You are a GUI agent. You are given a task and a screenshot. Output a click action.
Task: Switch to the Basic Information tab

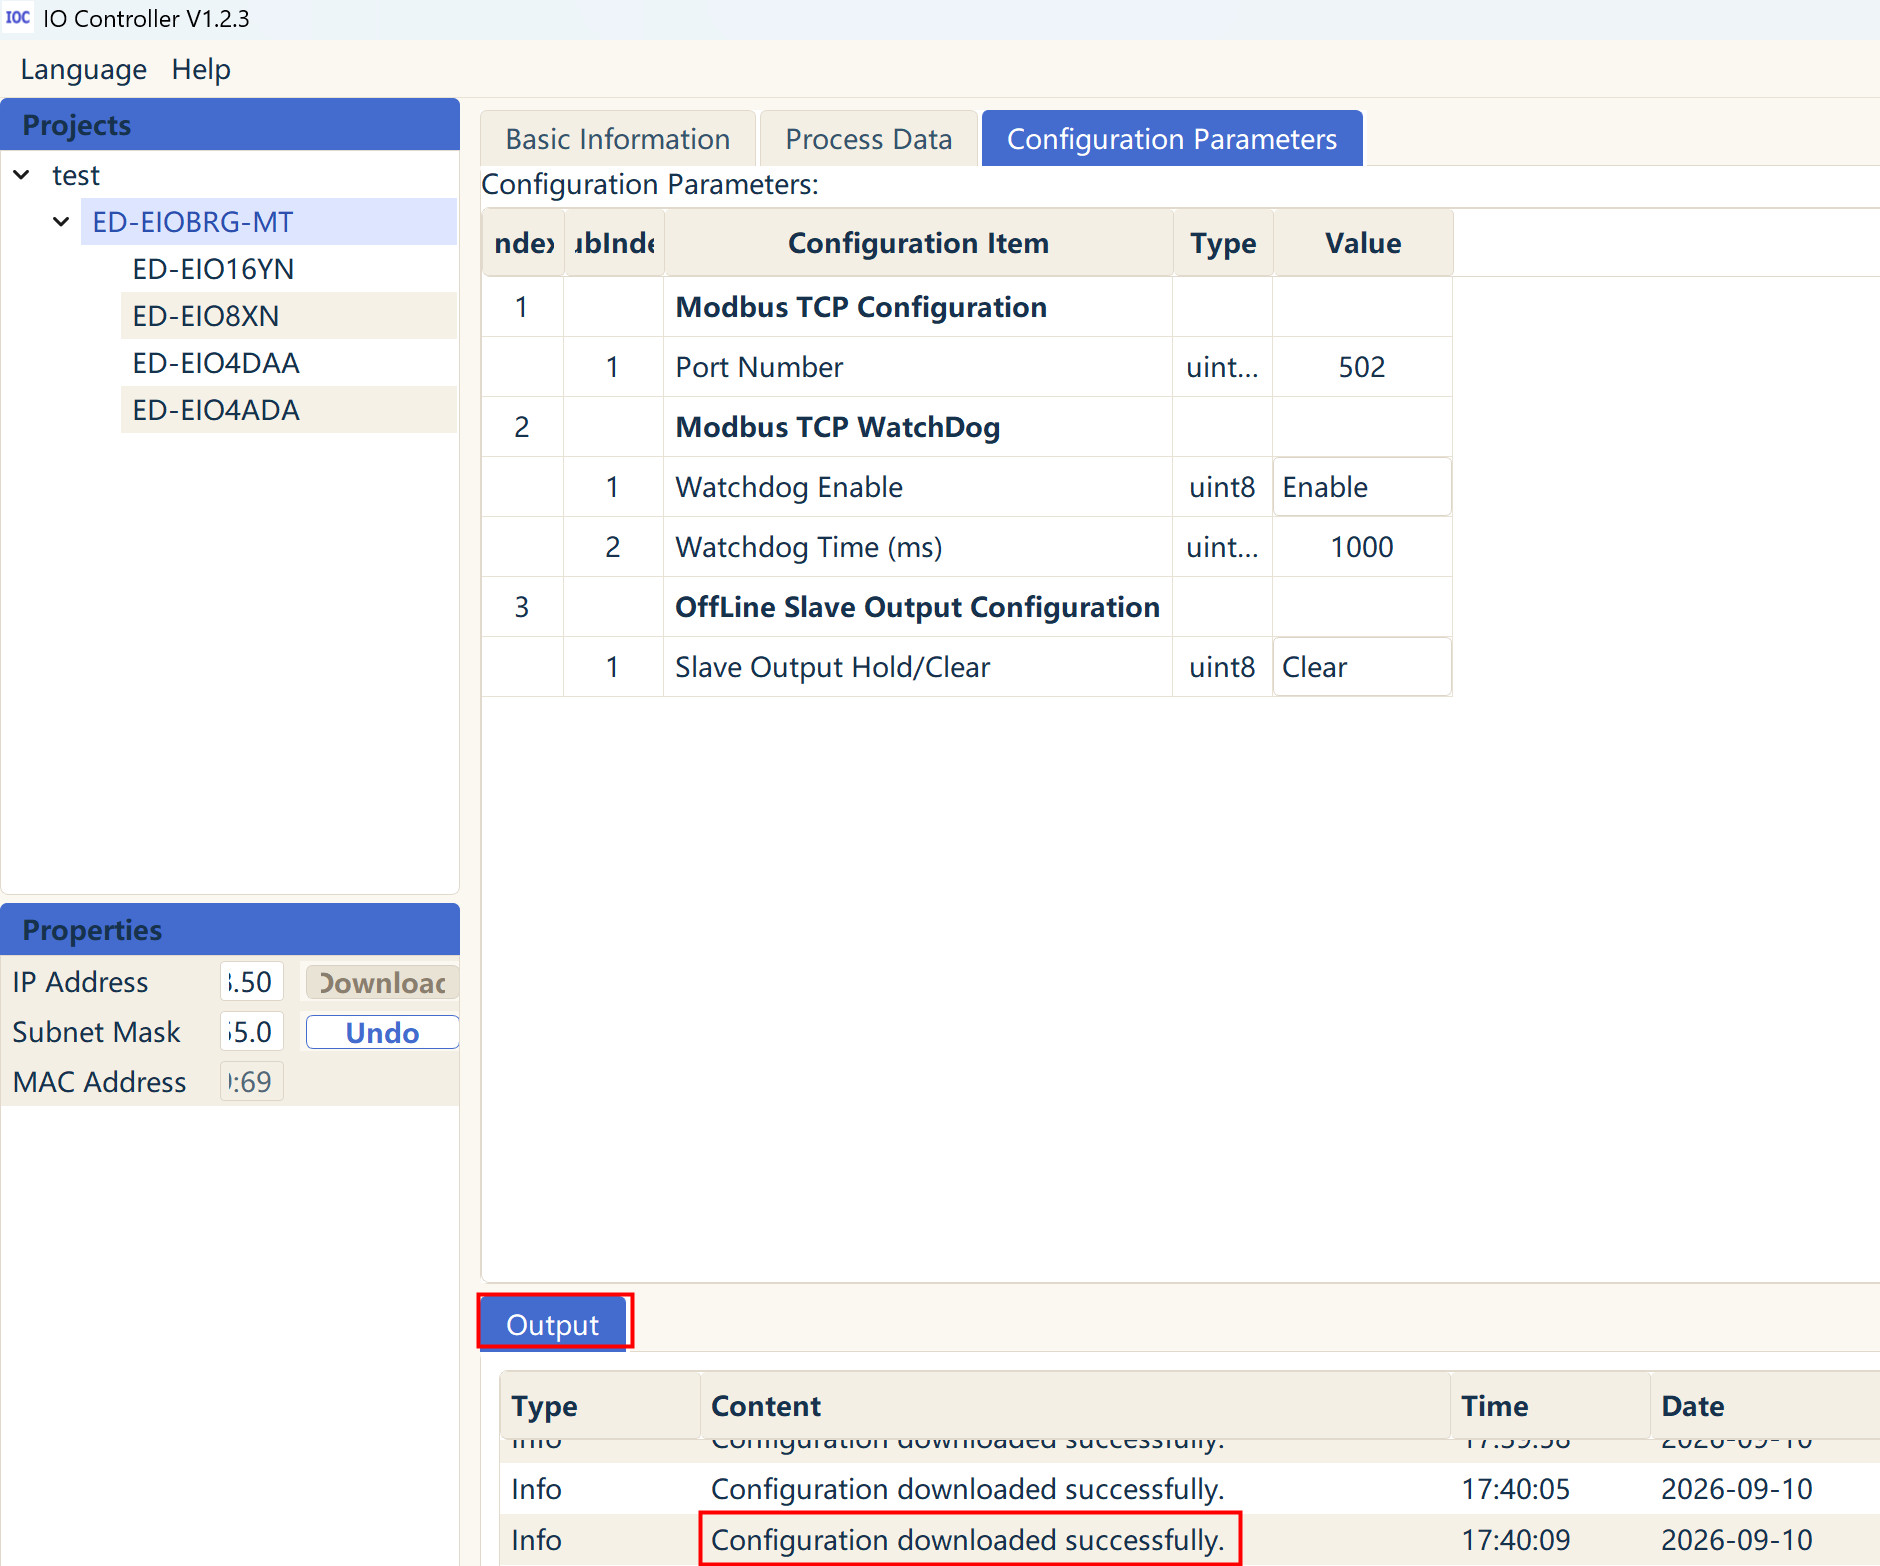618,139
